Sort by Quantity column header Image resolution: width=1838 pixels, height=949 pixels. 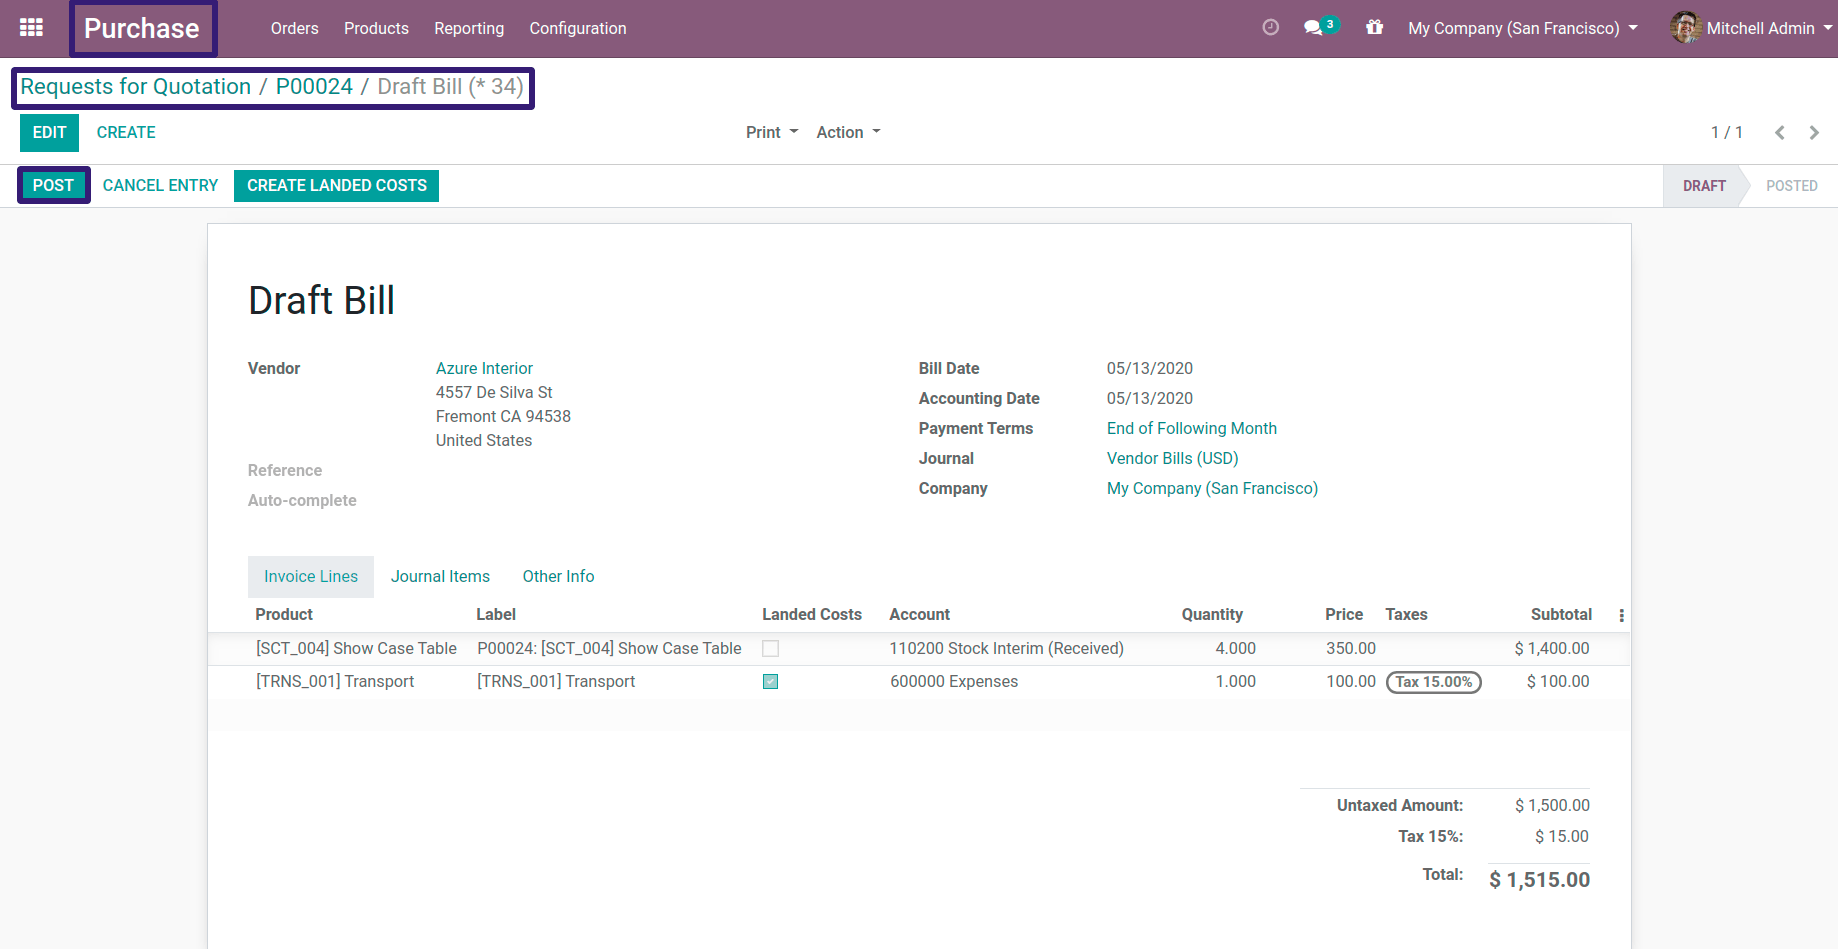click(x=1212, y=615)
